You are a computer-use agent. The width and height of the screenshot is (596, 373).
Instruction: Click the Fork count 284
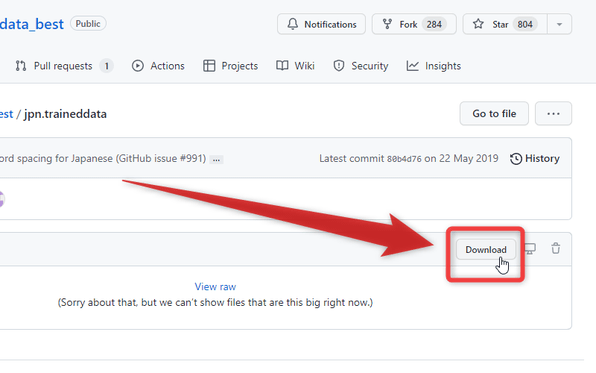pos(434,24)
